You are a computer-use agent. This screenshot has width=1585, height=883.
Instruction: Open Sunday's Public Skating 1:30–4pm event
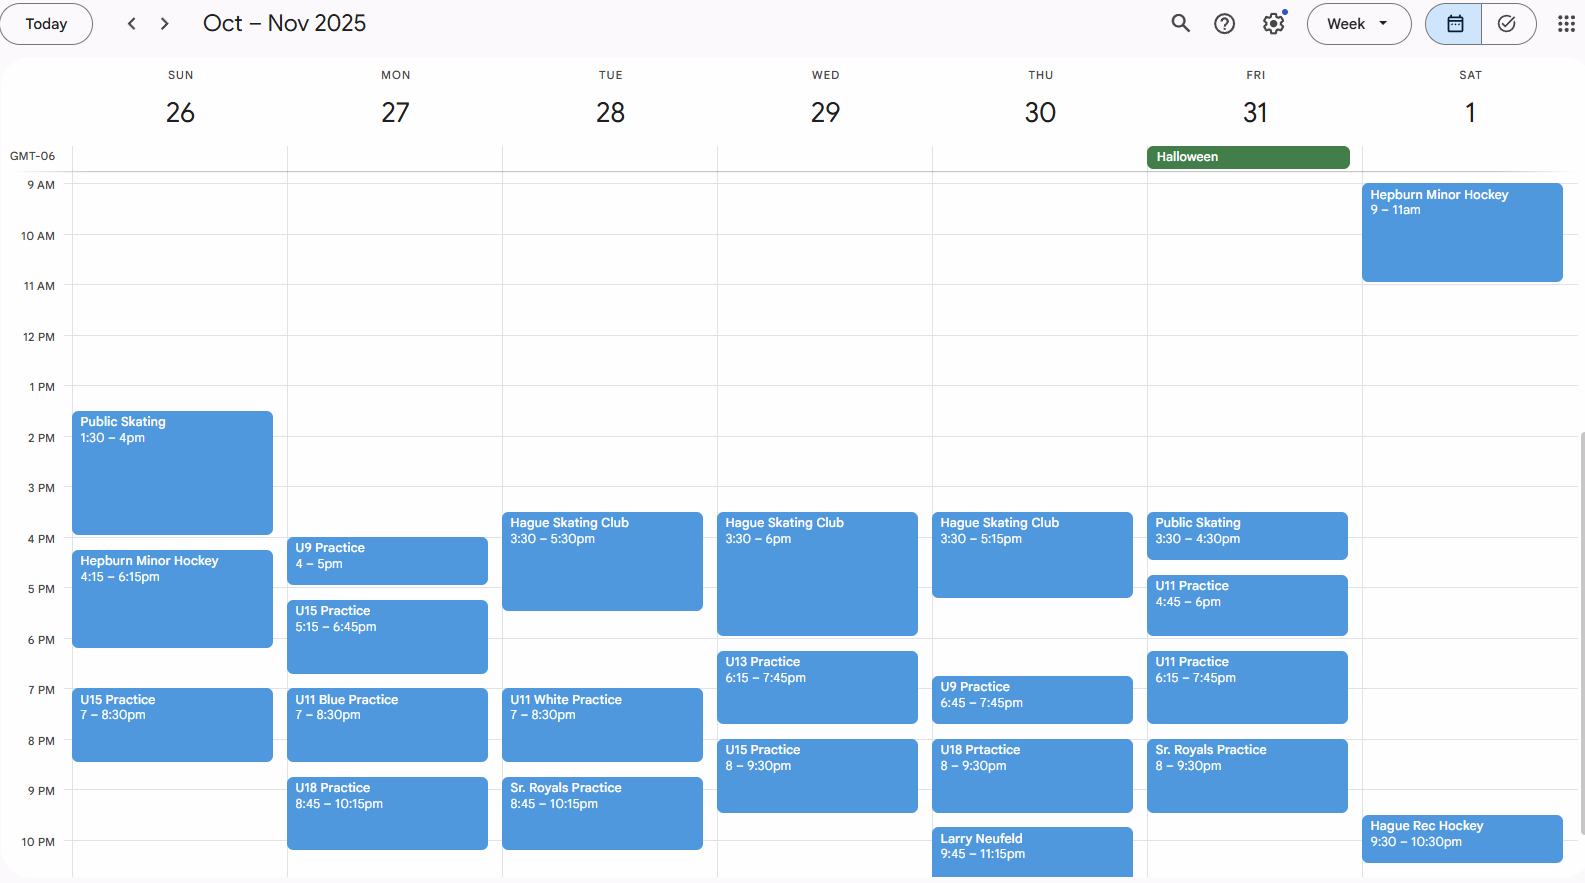pos(172,472)
